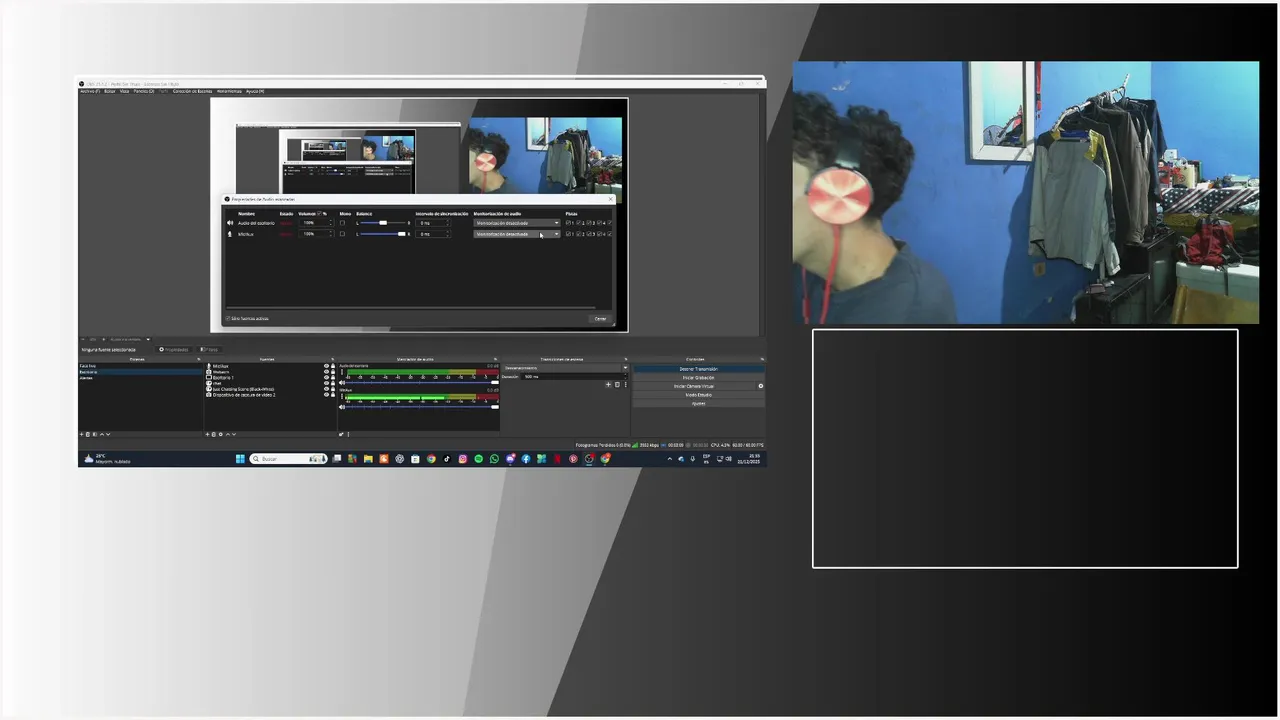Screen dimensions: 1280x720
Task: Lock the Mic/Aux source in Fuentes
Action: click(333, 366)
